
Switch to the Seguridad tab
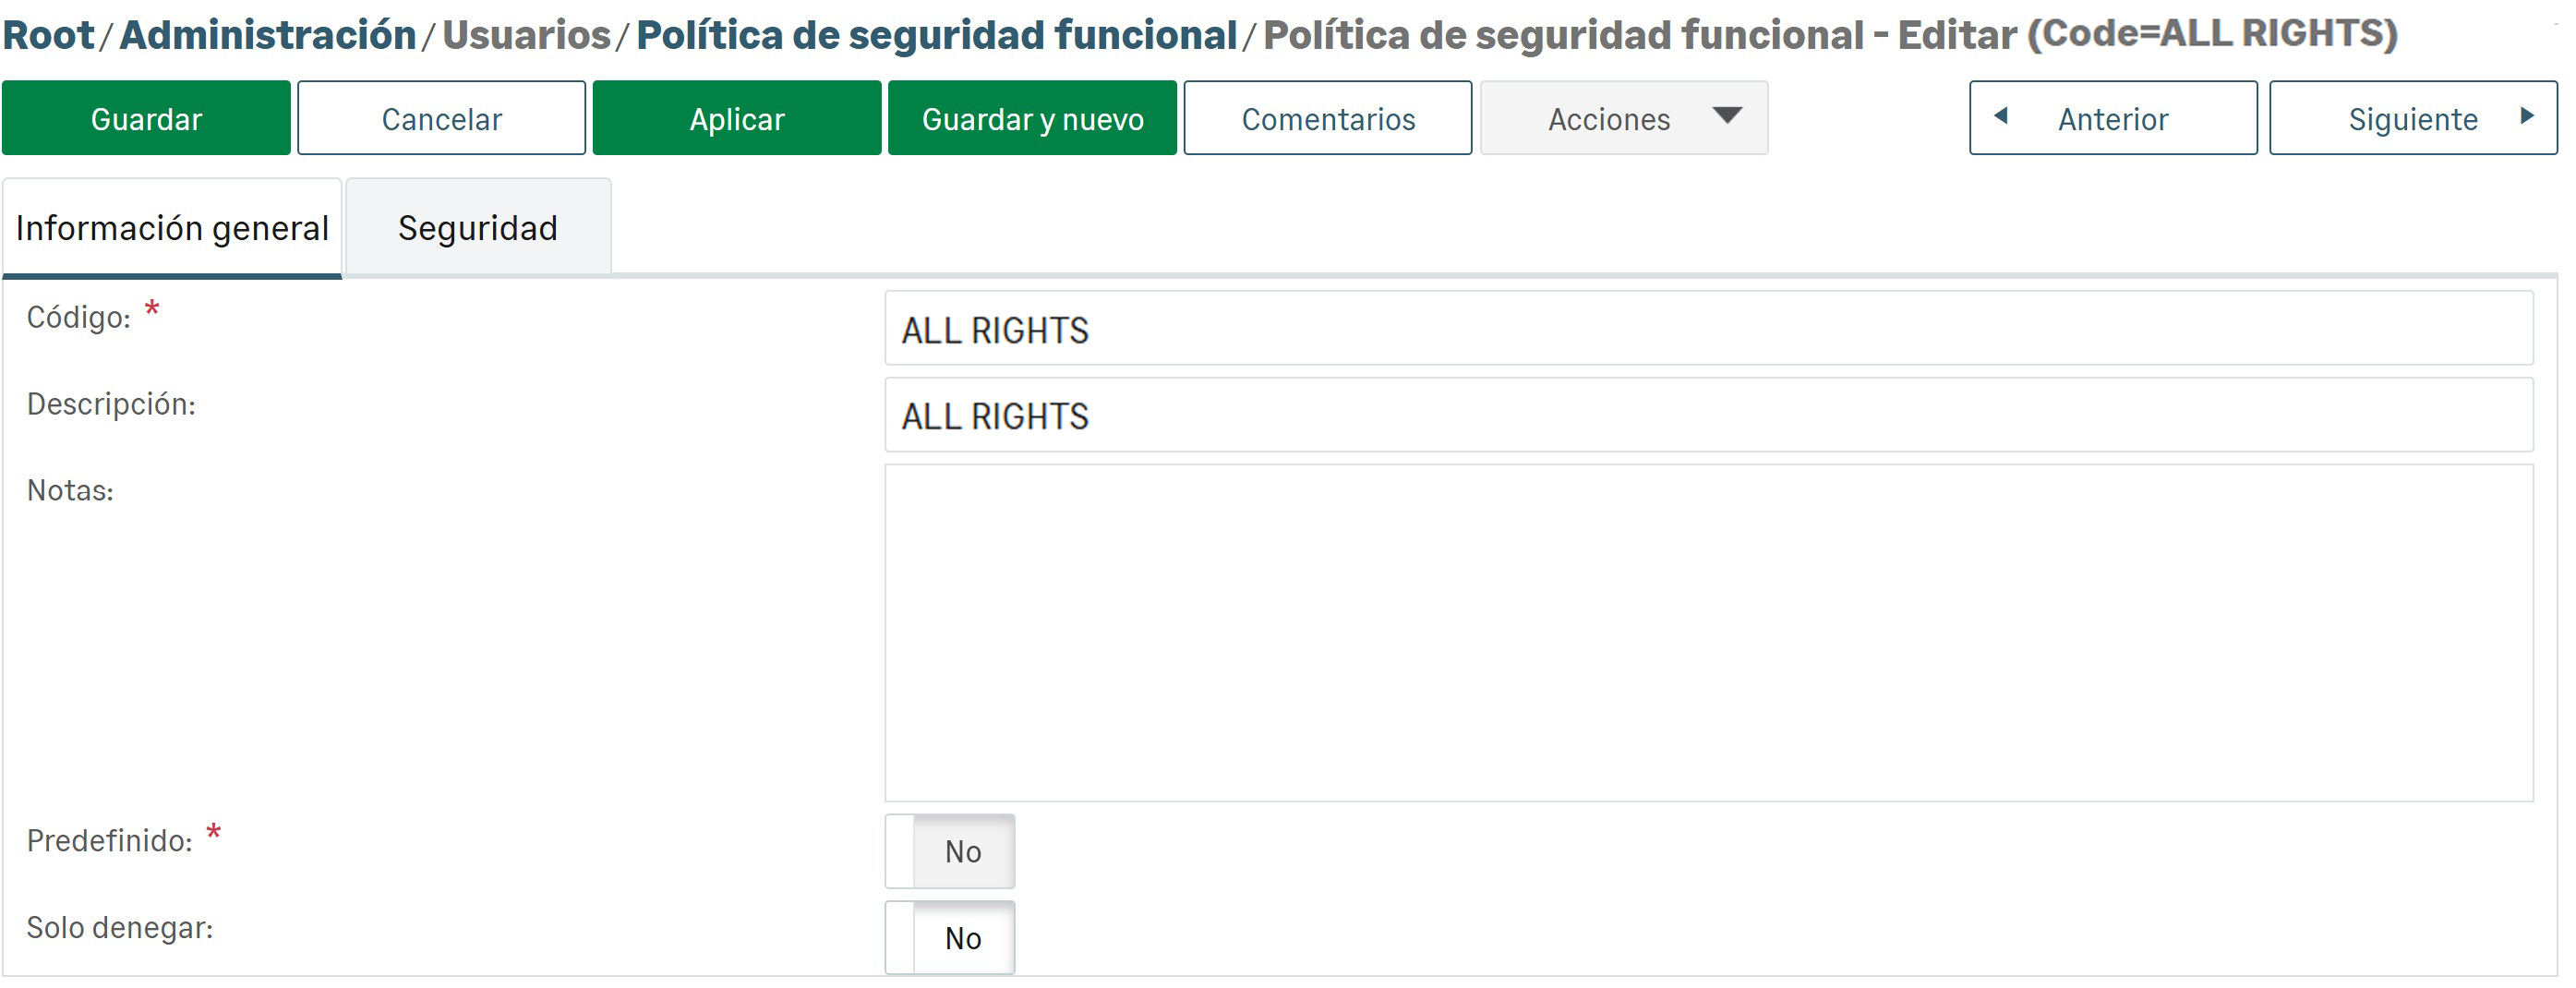[478, 228]
